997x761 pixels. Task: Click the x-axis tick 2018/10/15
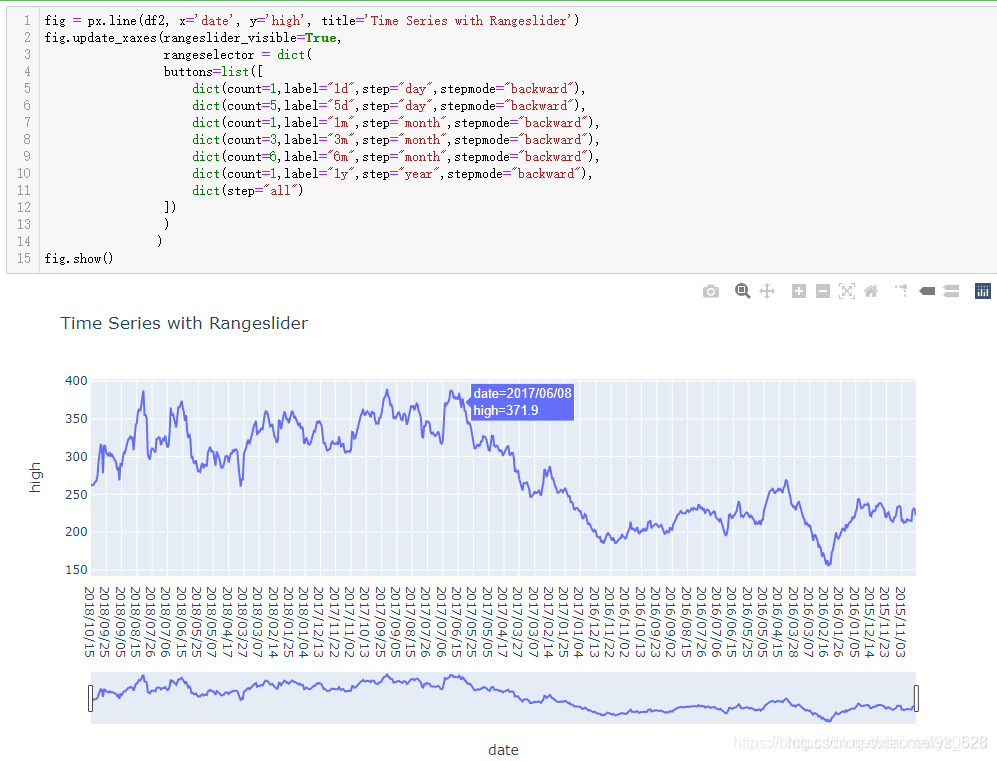[x=90, y=622]
